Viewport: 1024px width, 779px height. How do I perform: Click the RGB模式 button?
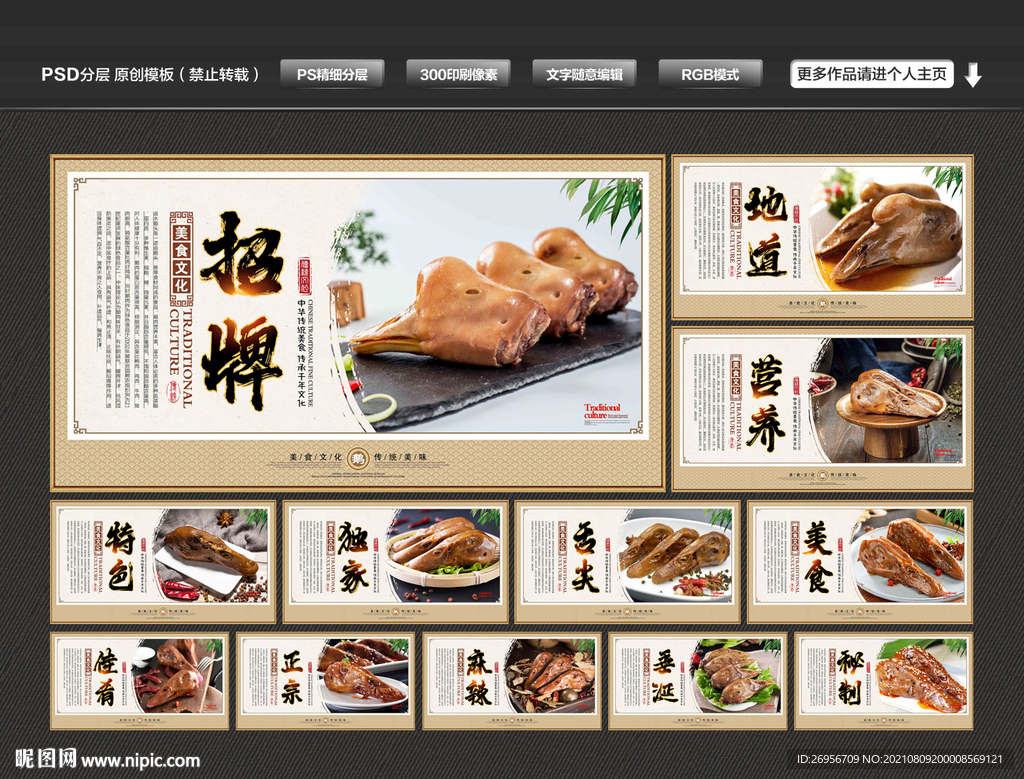tap(710, 74)
